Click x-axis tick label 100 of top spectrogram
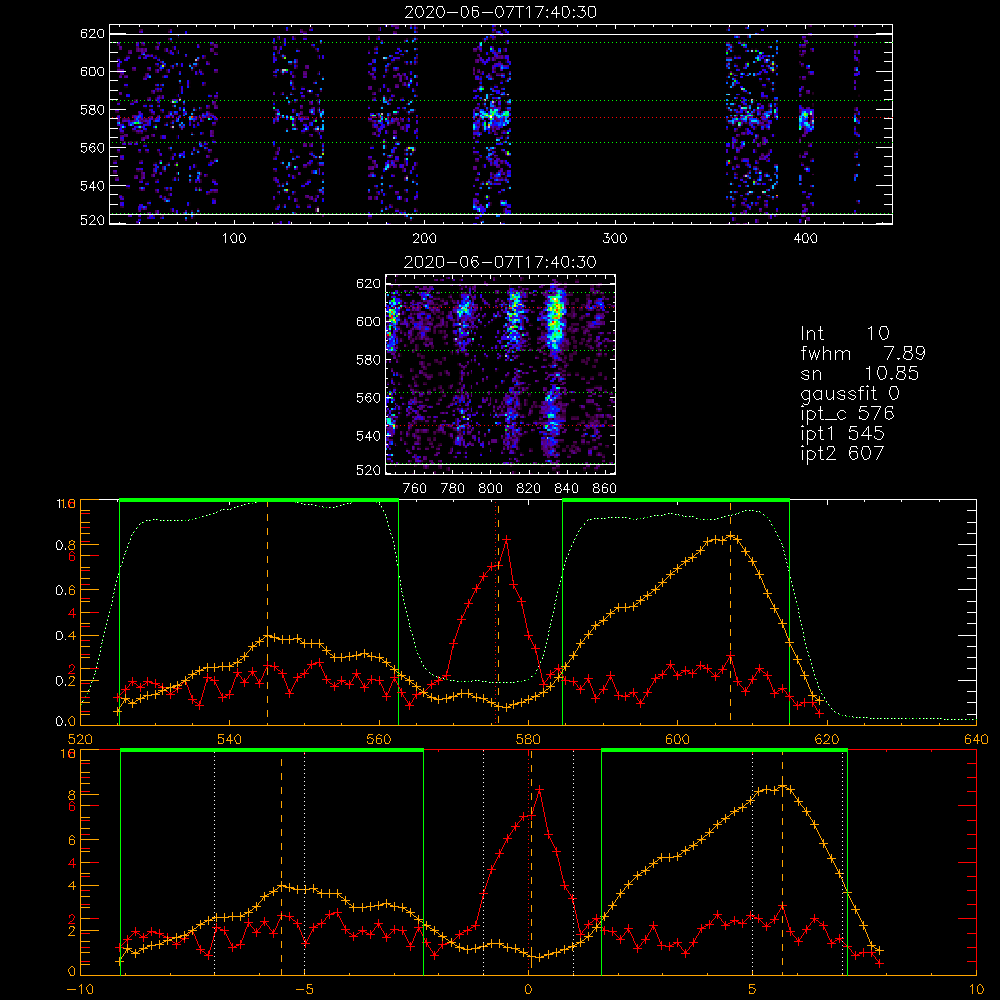 234,239
